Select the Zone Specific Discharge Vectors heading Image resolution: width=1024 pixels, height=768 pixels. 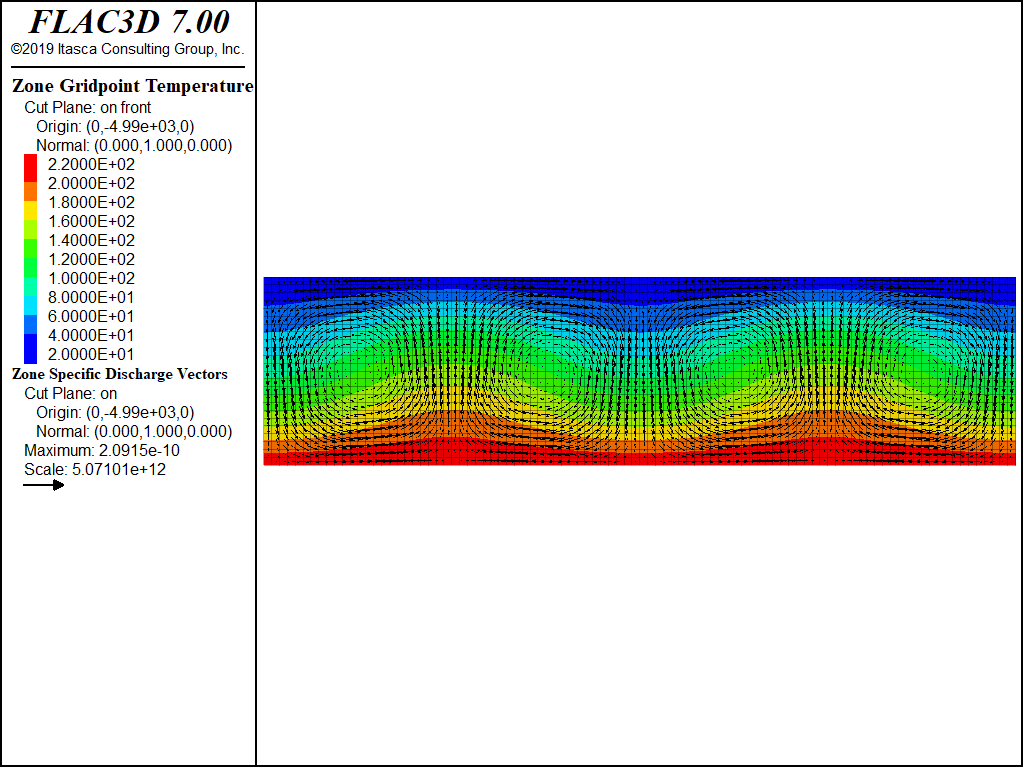click(120, 374)
